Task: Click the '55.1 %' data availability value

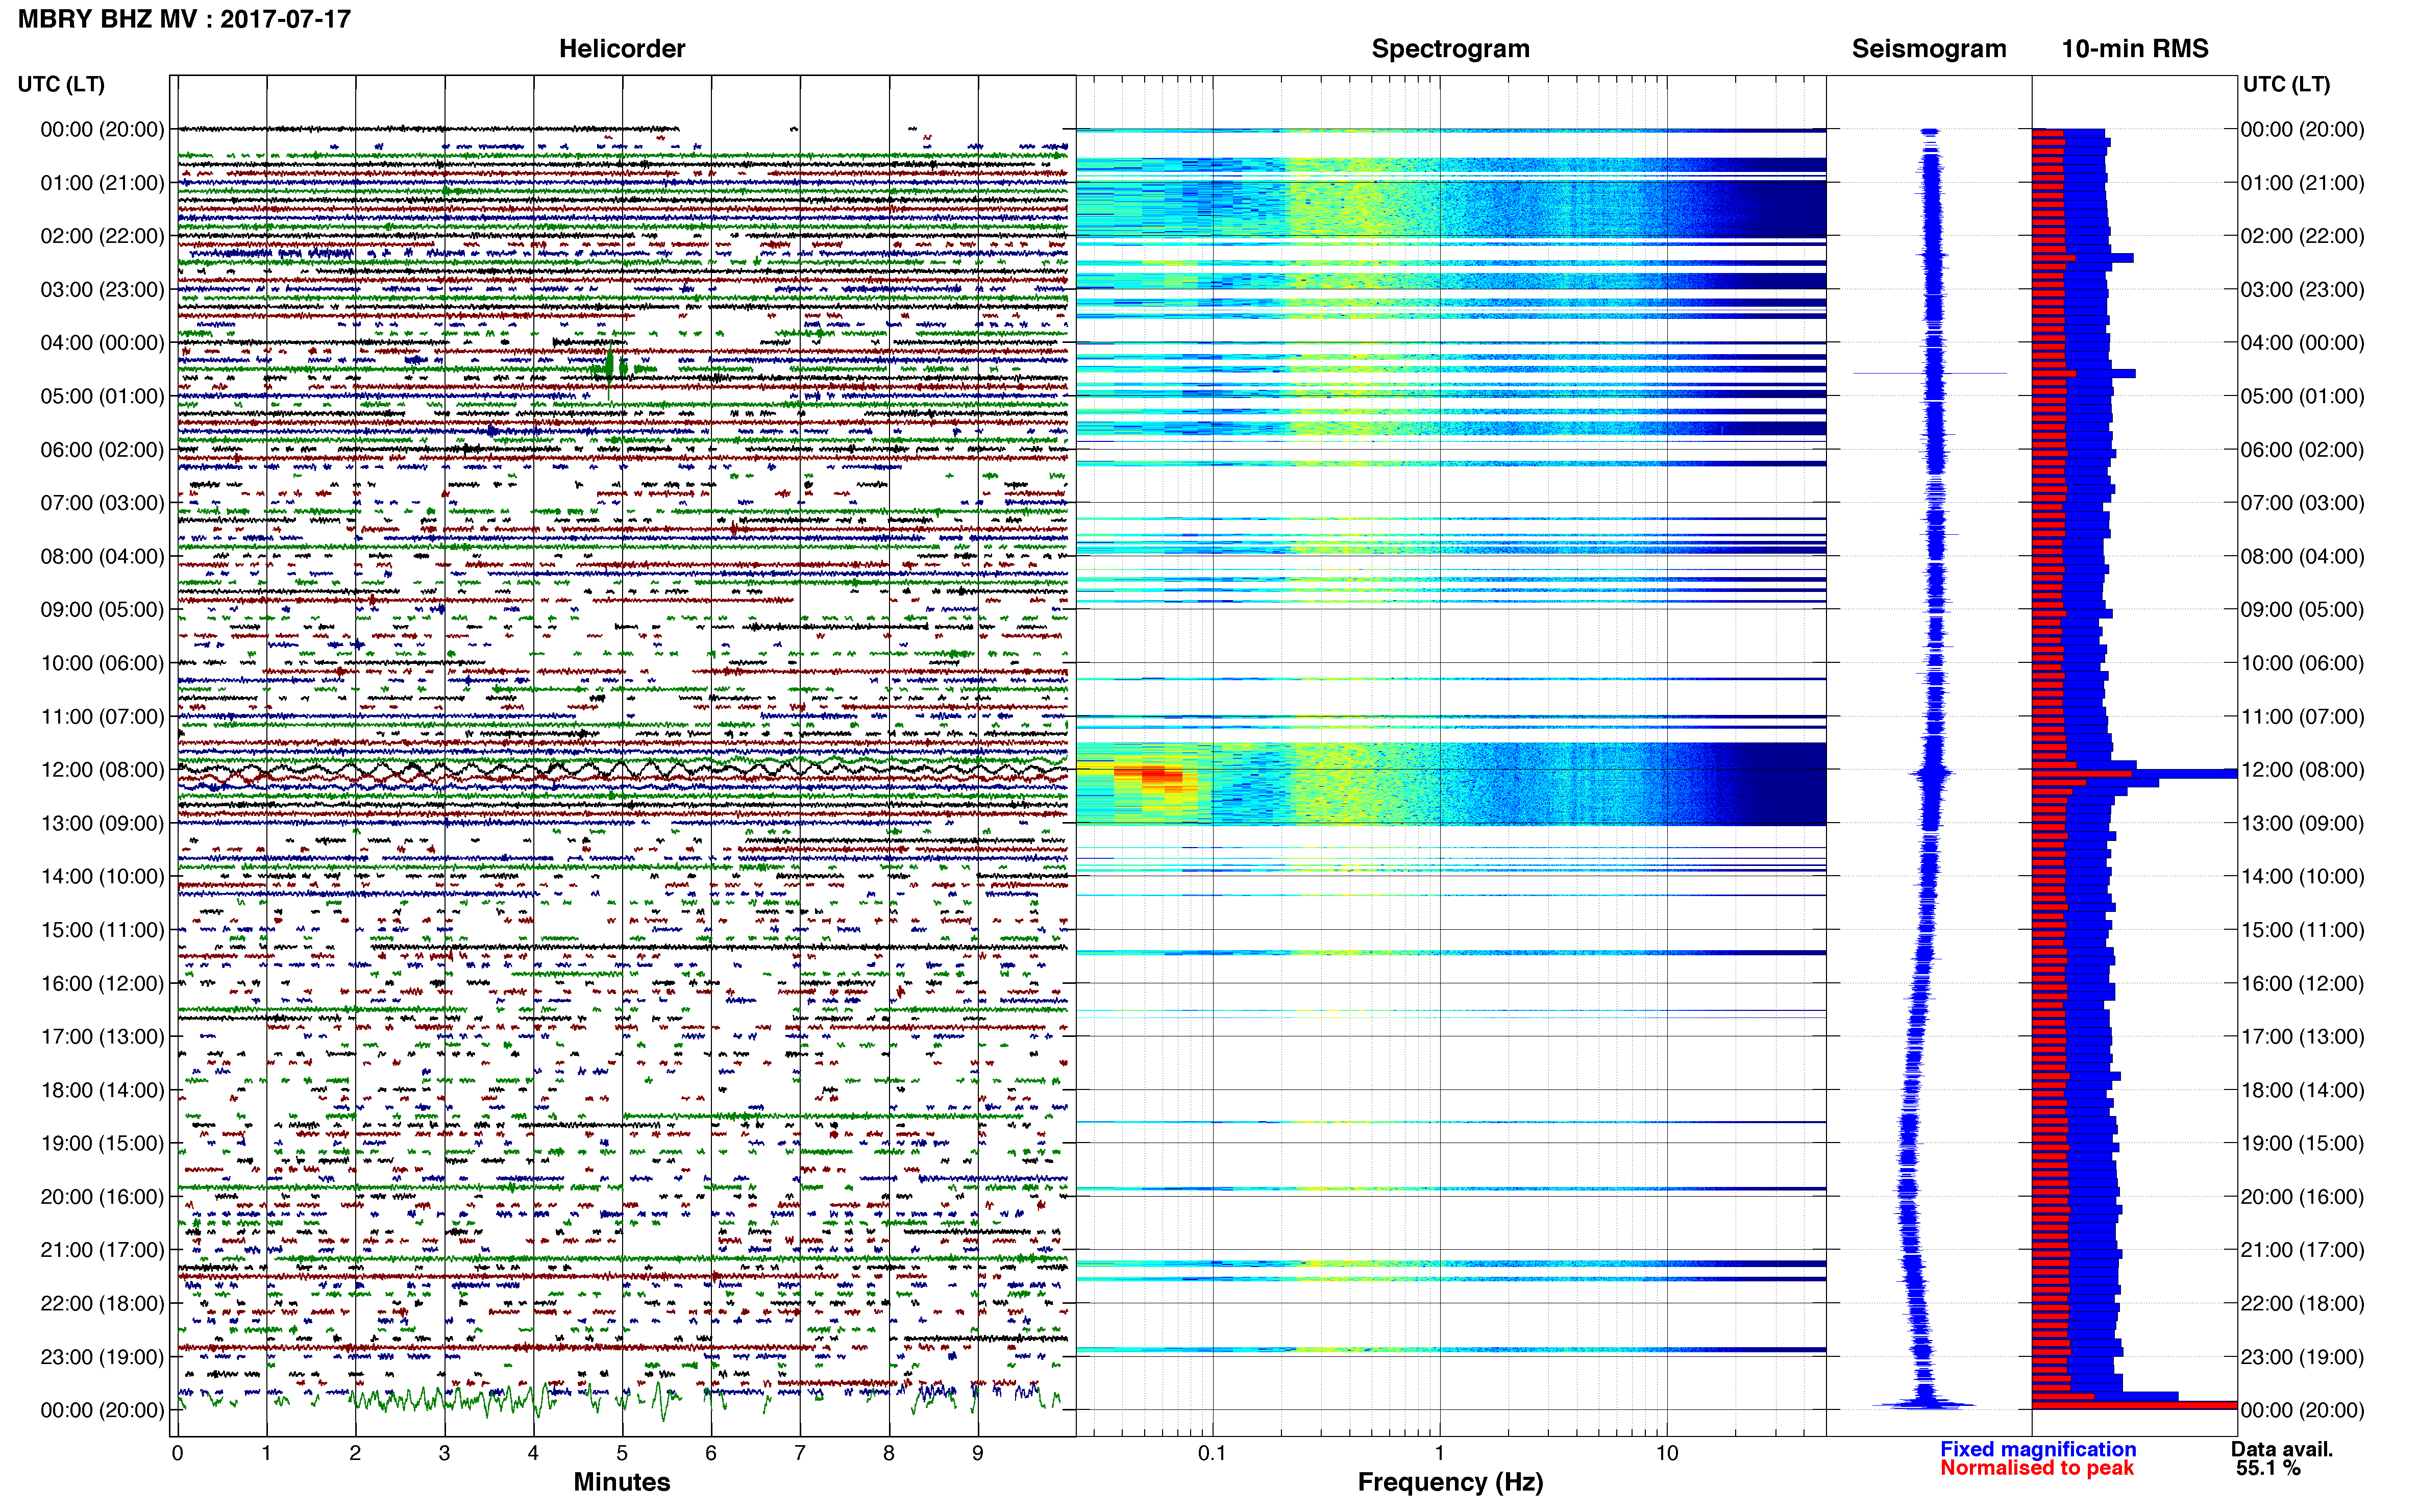Action: click(2269, 1468)
